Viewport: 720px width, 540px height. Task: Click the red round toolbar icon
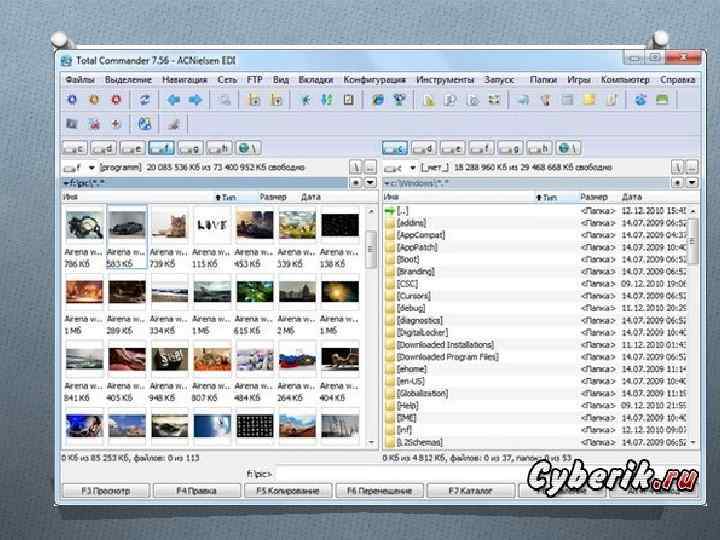[x=116, y=100]
